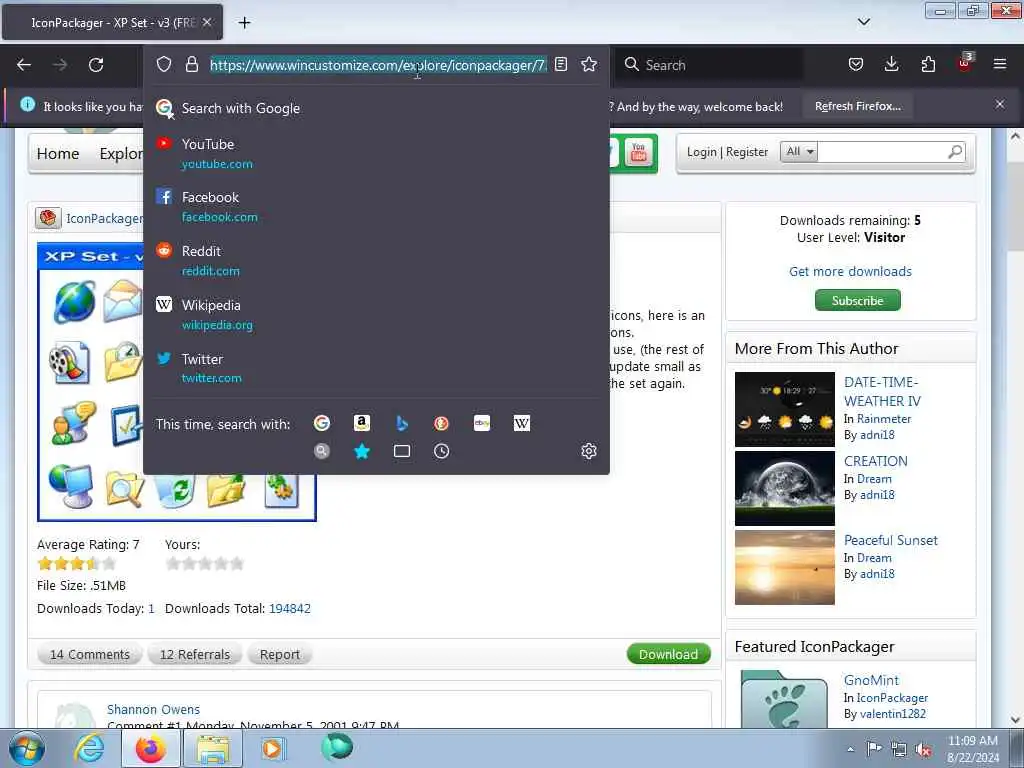The width and height of the screenshot is (1024, 768).
Task: Reload the current page
Action: pos(96,65)
